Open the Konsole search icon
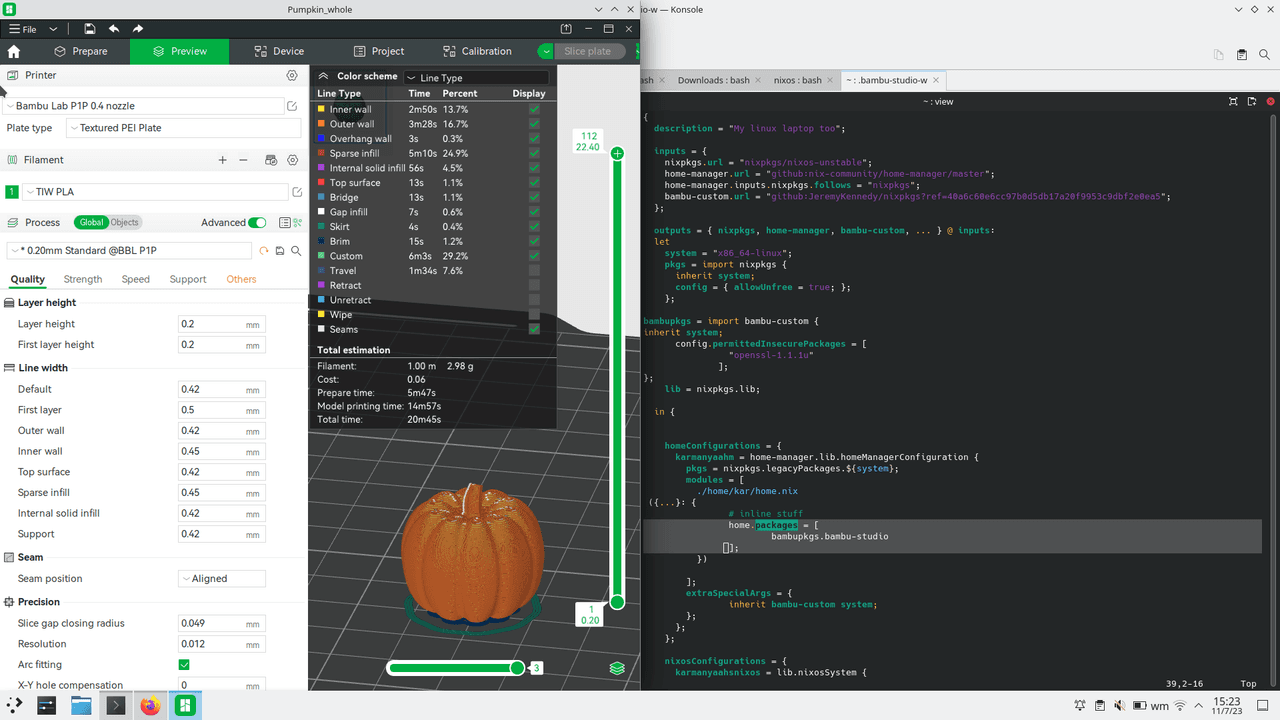Image resolution: width=1280 pixels, height=720 pixels. (1266, 54)
